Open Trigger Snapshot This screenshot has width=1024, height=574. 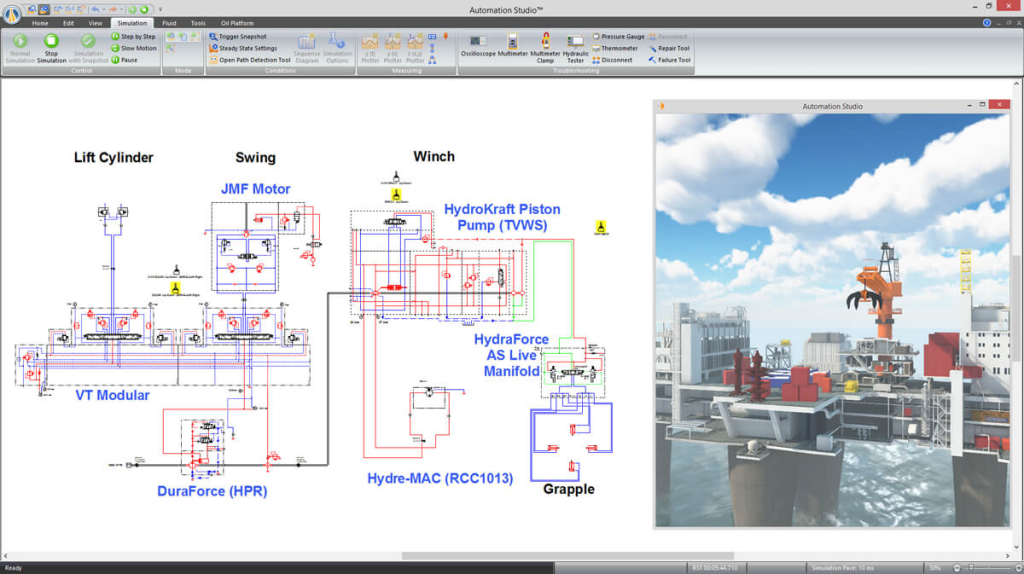coord(238,37)
